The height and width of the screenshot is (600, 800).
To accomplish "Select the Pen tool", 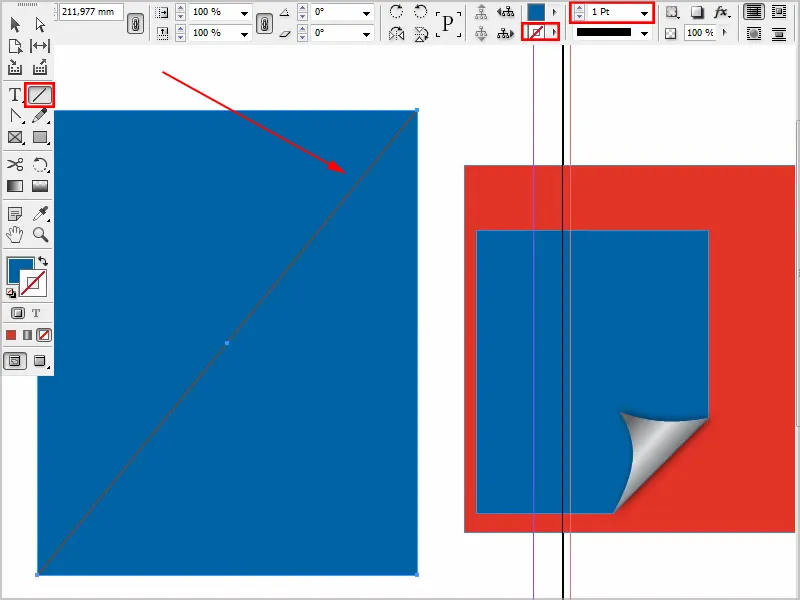I will coord(16,116).
